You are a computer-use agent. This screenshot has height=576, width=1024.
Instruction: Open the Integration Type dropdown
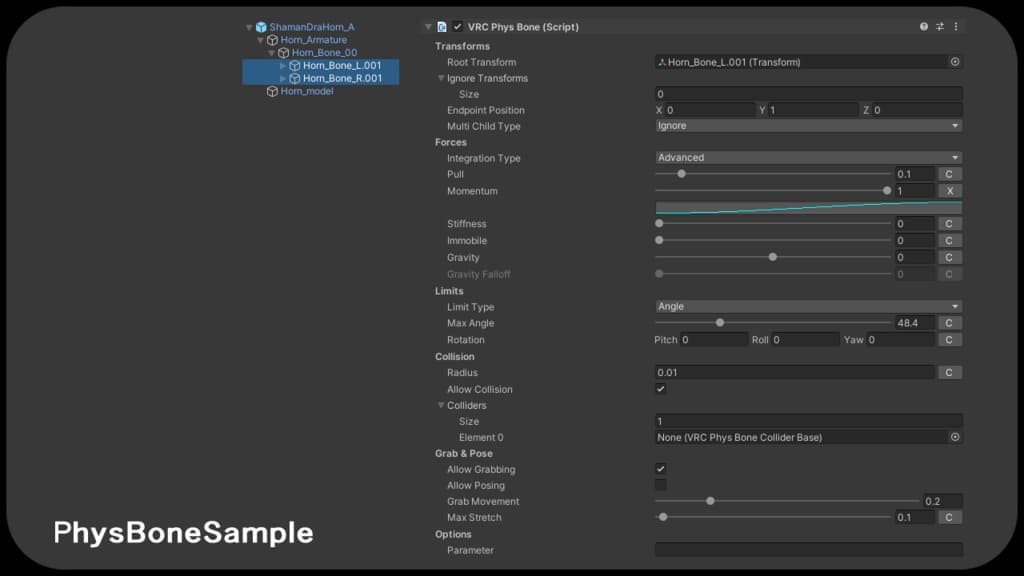[x=808, y=158]
